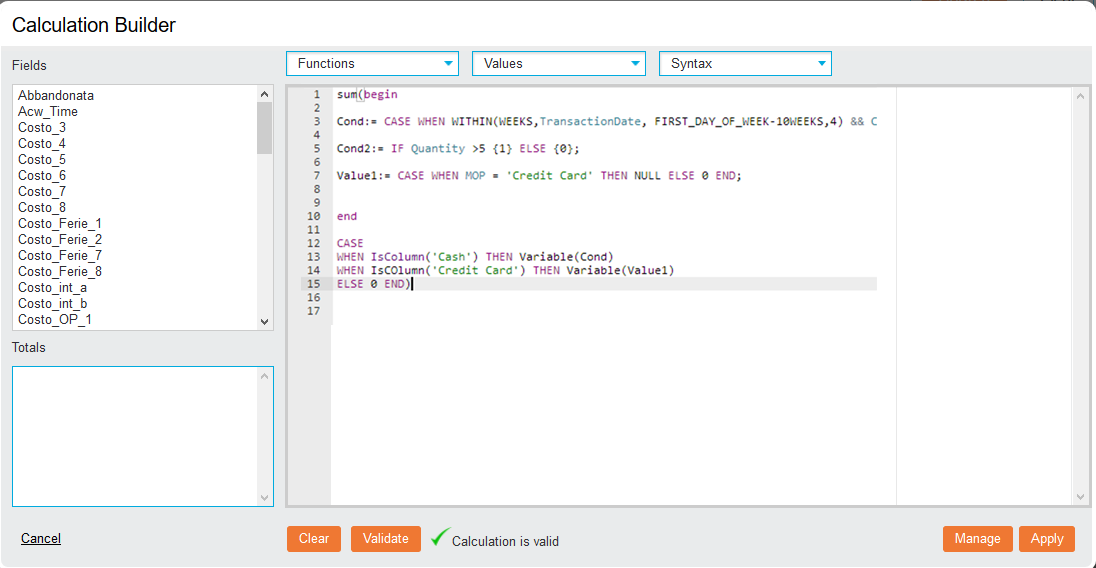This screenshot has width=1096, height=568.
Task: Click the line with Variable(Value1)
Action: click(505, 270)
